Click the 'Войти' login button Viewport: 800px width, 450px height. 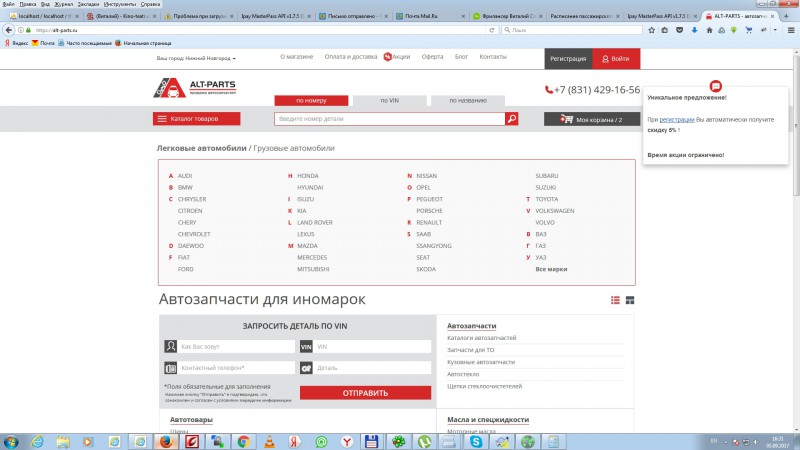click(x=616, y=59)
